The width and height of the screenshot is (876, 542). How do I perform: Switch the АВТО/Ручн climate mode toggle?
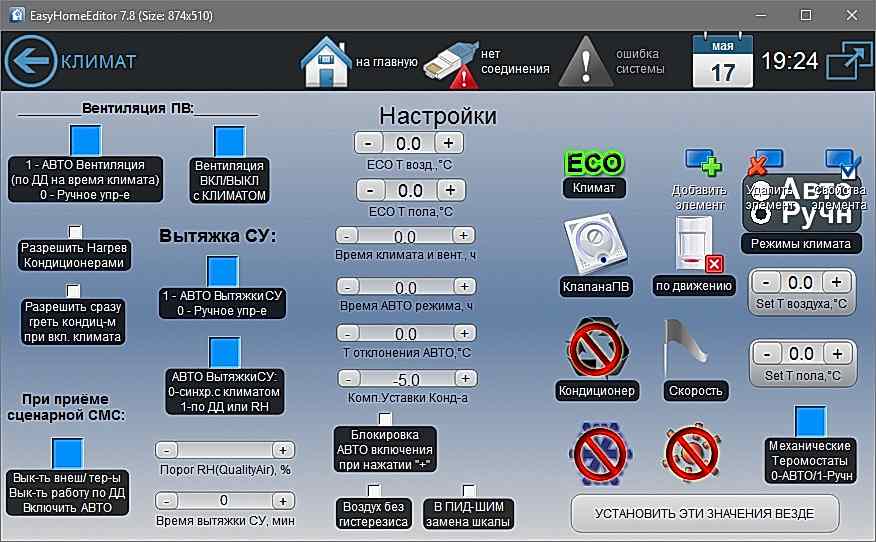click(801, 202)
